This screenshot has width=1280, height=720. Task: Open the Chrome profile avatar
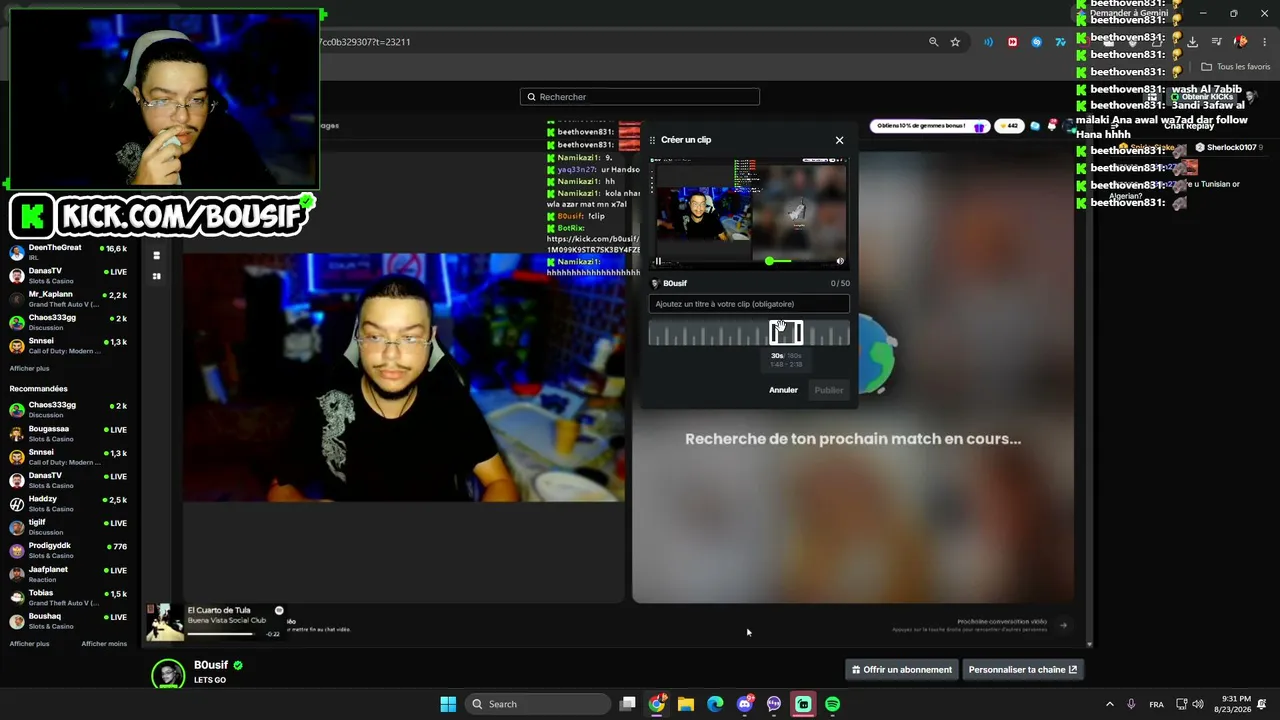[x=1241, y=42]
